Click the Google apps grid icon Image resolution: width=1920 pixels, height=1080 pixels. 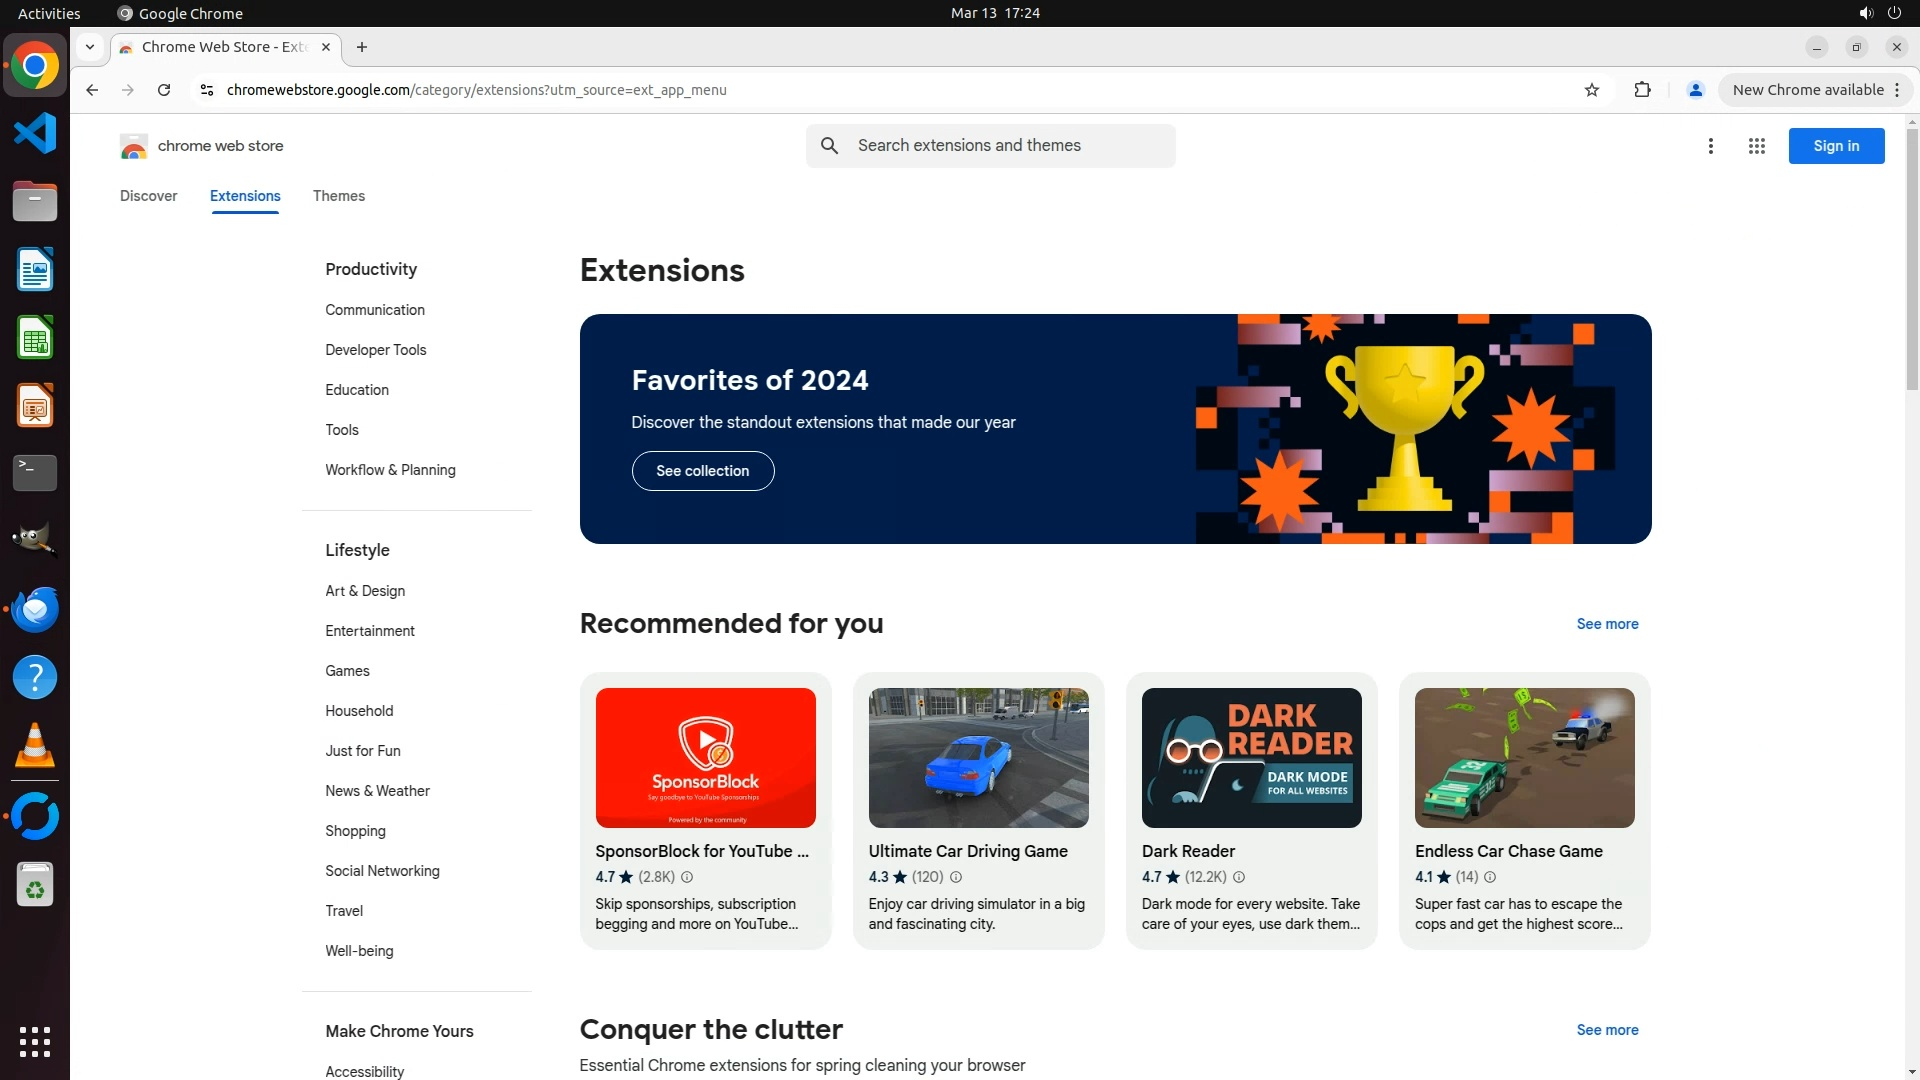(1756, 146)
